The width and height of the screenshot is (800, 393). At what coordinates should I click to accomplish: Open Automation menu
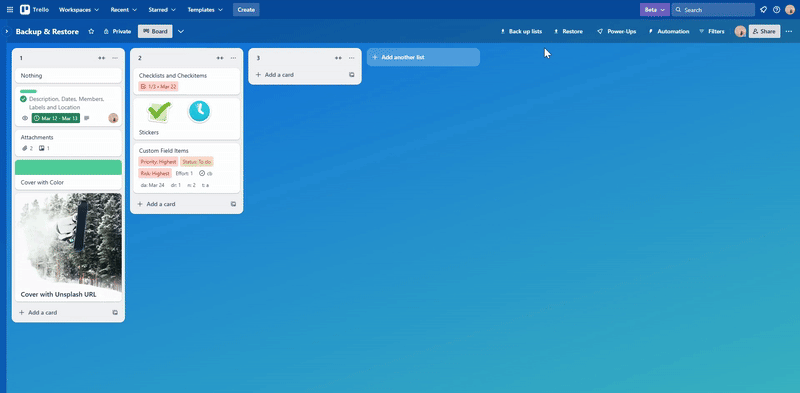coord(668,32)
